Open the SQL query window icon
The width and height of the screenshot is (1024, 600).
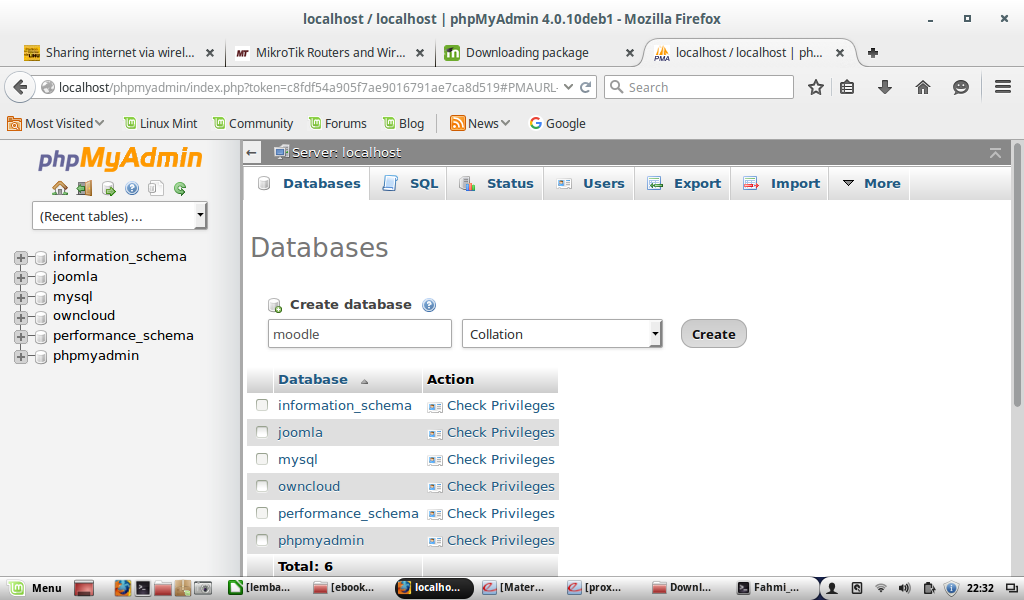tap(107, 188)
